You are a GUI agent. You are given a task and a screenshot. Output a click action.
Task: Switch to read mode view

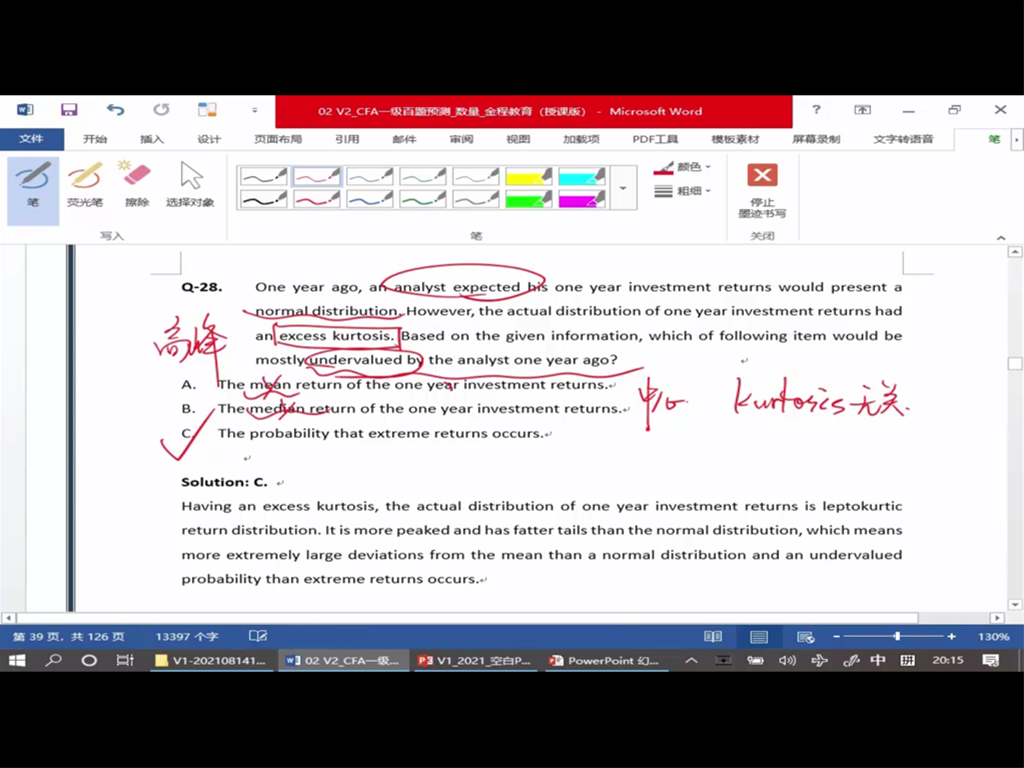[713, 636]
